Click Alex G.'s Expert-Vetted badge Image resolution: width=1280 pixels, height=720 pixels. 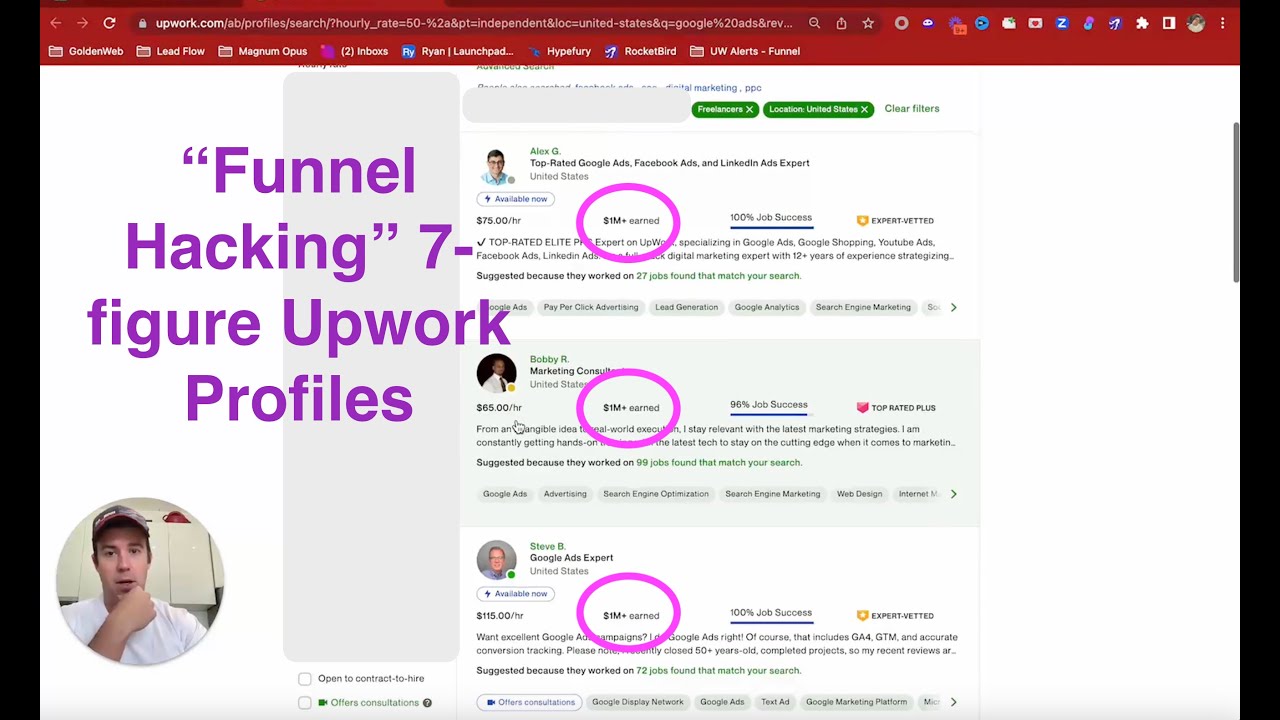tap(895, 220)
